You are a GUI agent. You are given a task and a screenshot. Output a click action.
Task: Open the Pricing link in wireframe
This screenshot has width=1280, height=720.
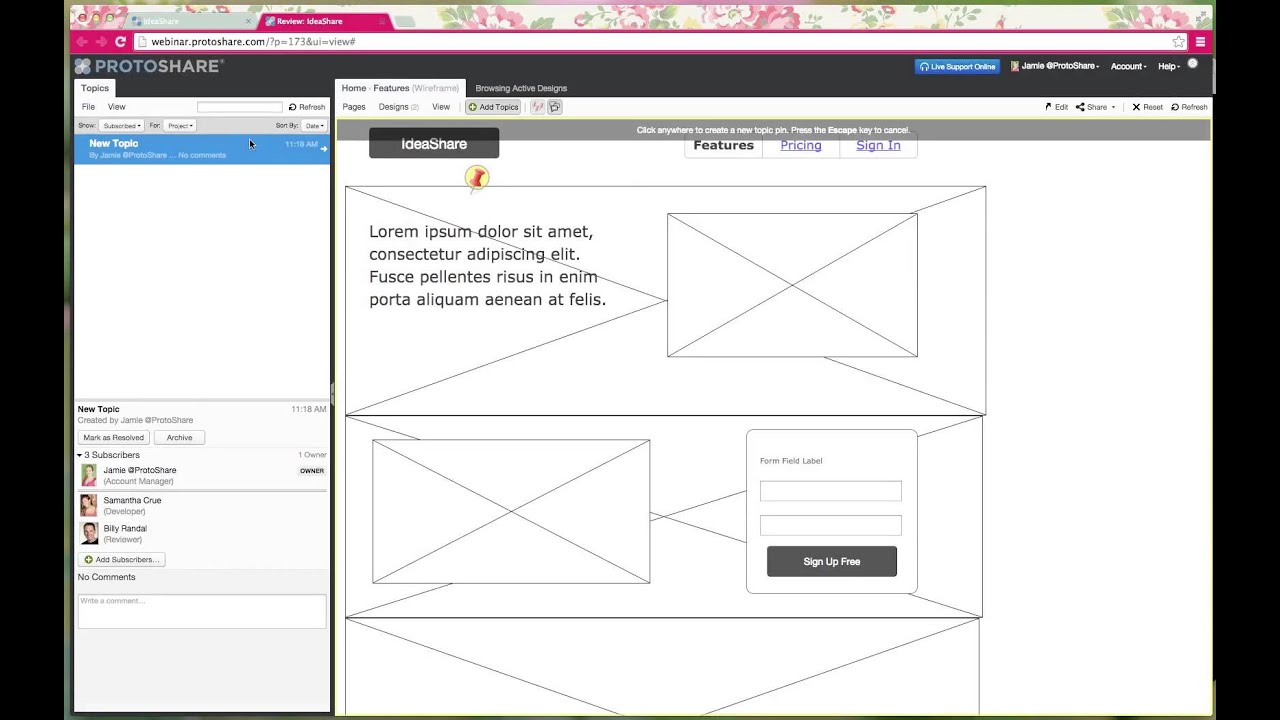pyautogui.click(x=801, y=145)
